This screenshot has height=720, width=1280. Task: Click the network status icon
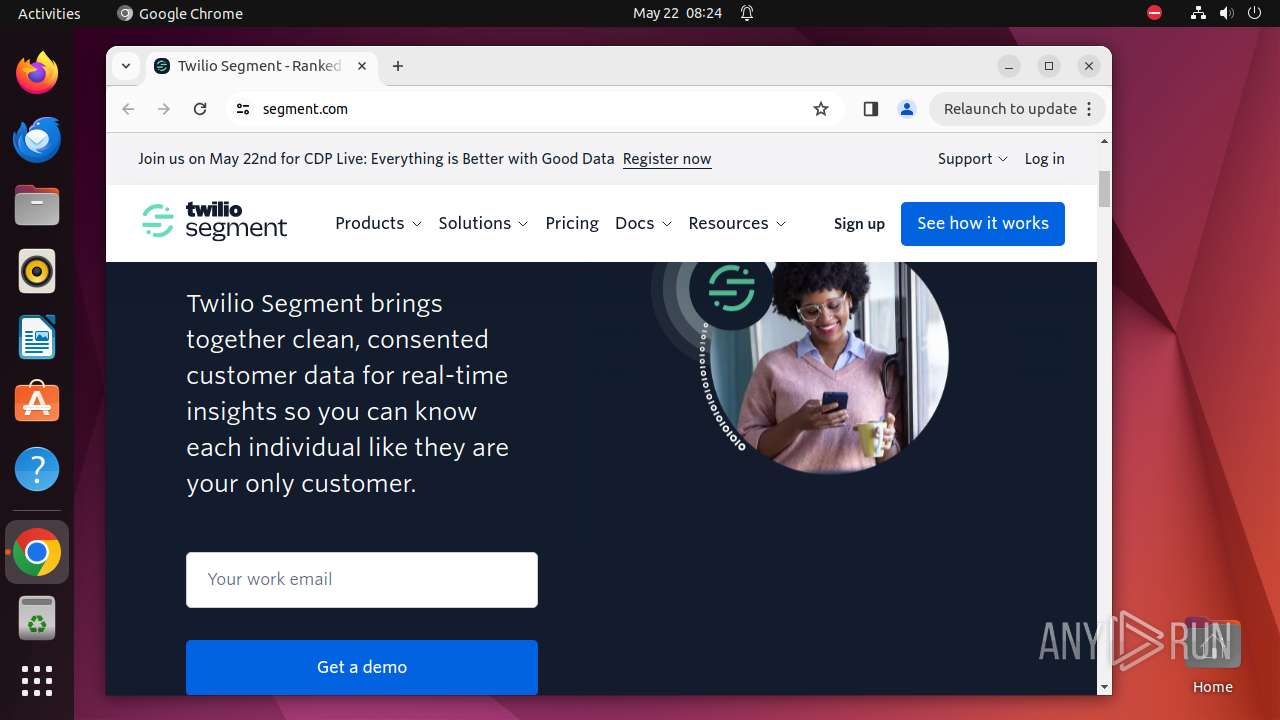1198,13
